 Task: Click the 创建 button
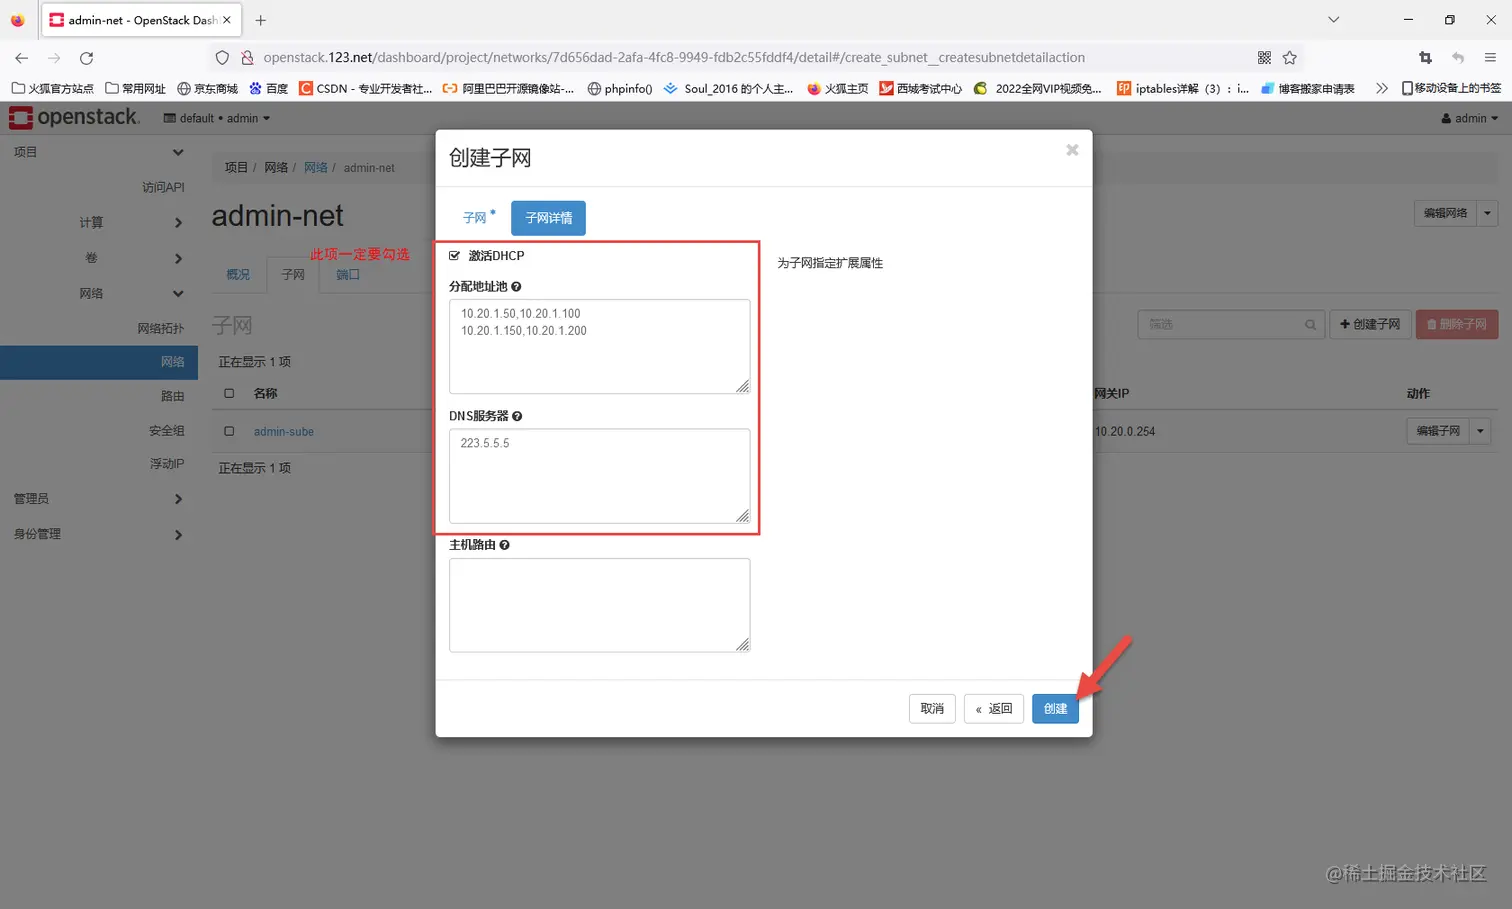[x=1055, y=708]
